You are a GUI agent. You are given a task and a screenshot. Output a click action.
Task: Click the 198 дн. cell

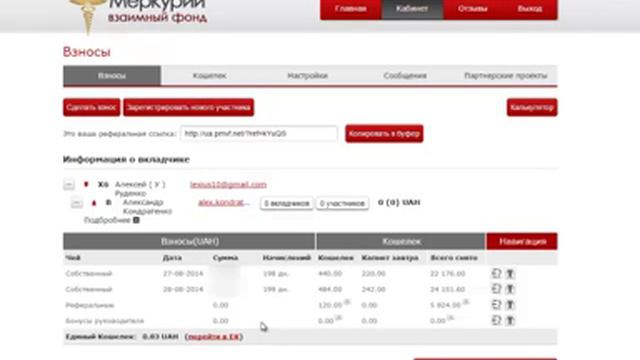pos(276,273)
